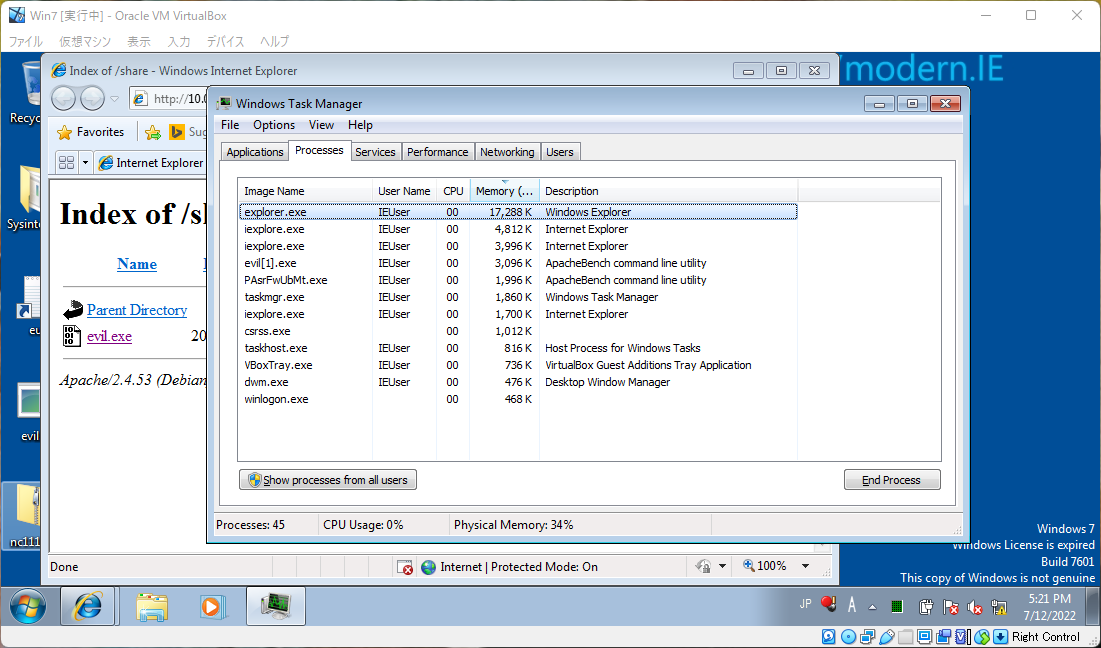Select the PAsrFwUbMt.exe process
1101x648 pixels.
pos(518,280)
